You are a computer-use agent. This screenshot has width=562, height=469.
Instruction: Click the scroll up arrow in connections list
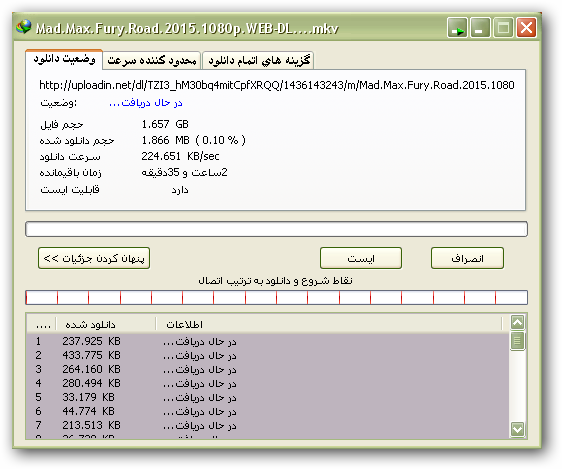click(517, 322)
